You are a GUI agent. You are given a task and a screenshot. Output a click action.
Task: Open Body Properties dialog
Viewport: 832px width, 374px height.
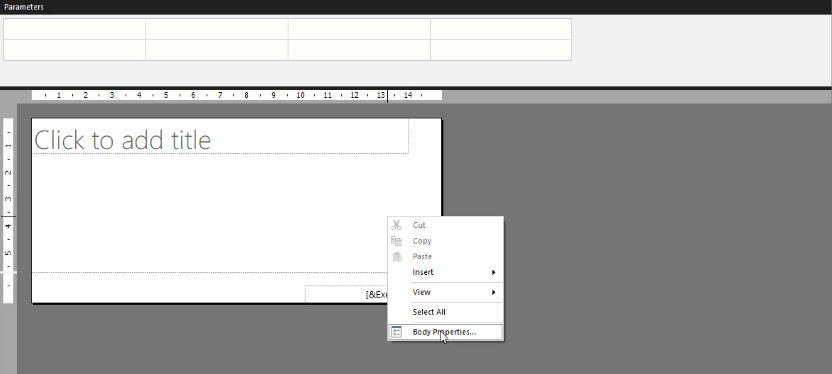point(445,332)
